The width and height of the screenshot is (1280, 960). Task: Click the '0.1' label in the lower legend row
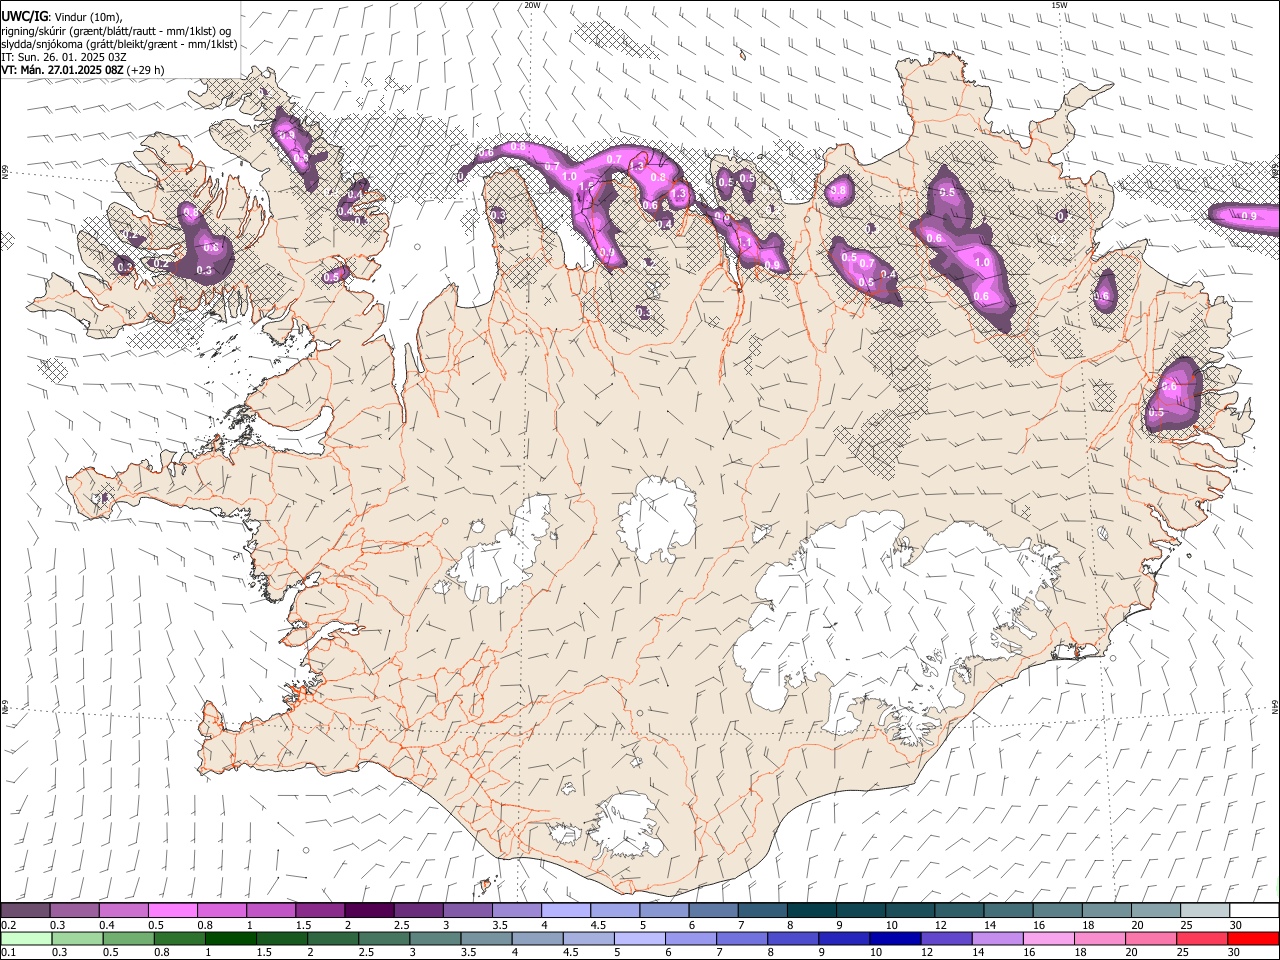click(8, 953)
